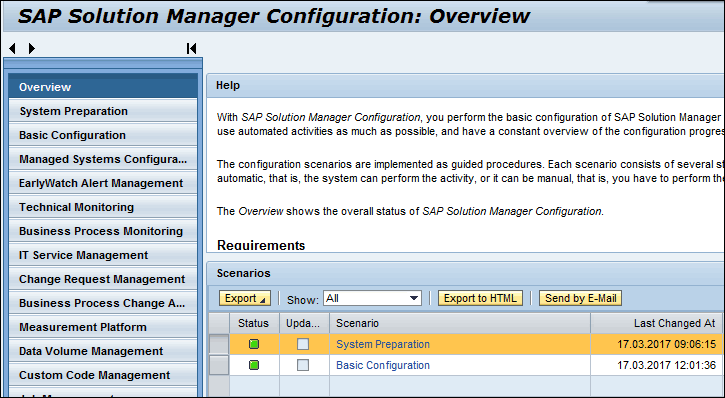Open the Basic Configuration scenario link

coord(383,365)
